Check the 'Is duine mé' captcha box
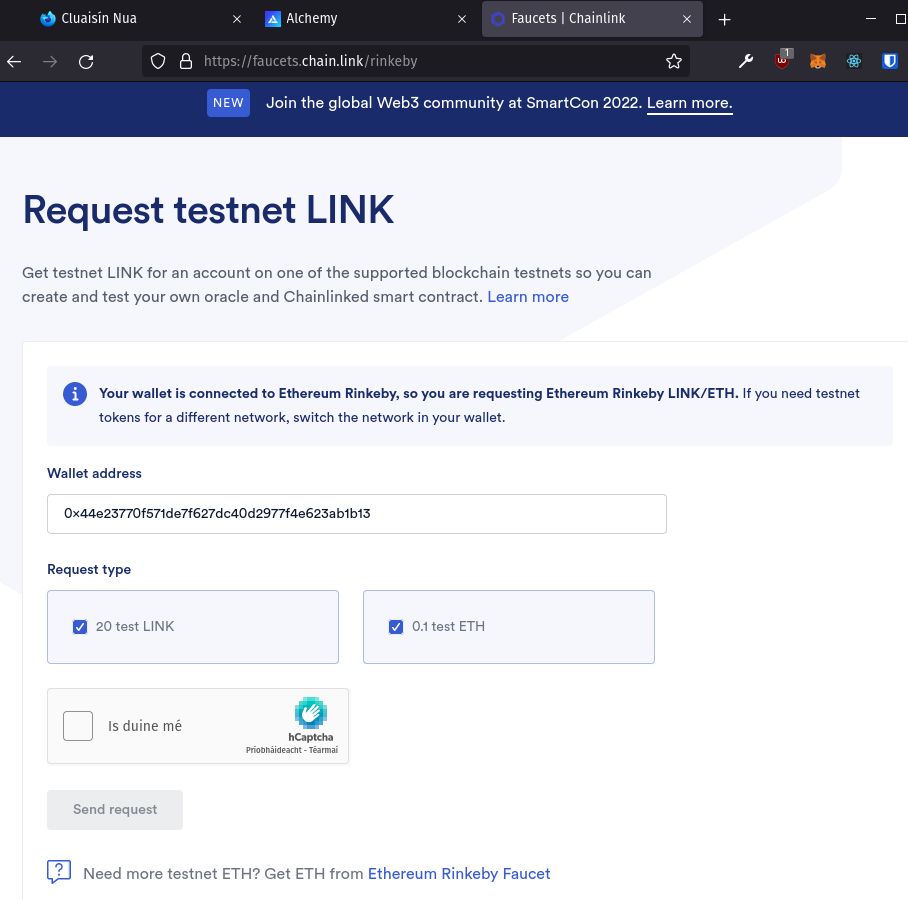The height and width of the screenshot is (900, 908). tap(78, 726)
